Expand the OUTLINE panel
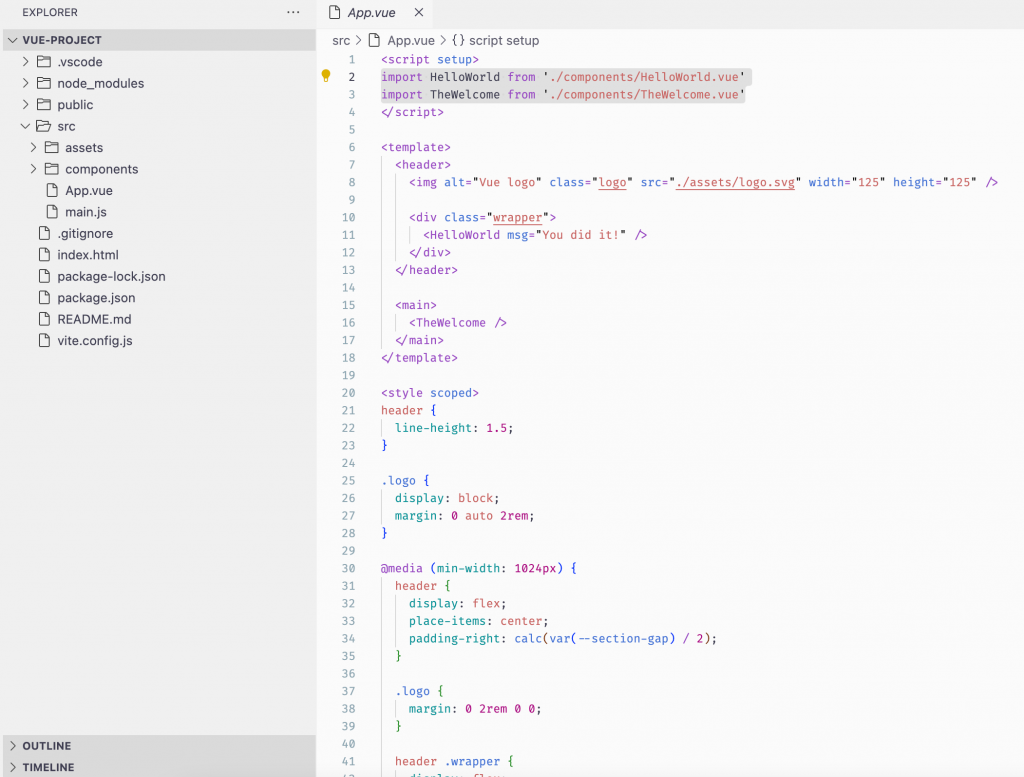Viewport: 1024px width, 777px height. [159, 746]
